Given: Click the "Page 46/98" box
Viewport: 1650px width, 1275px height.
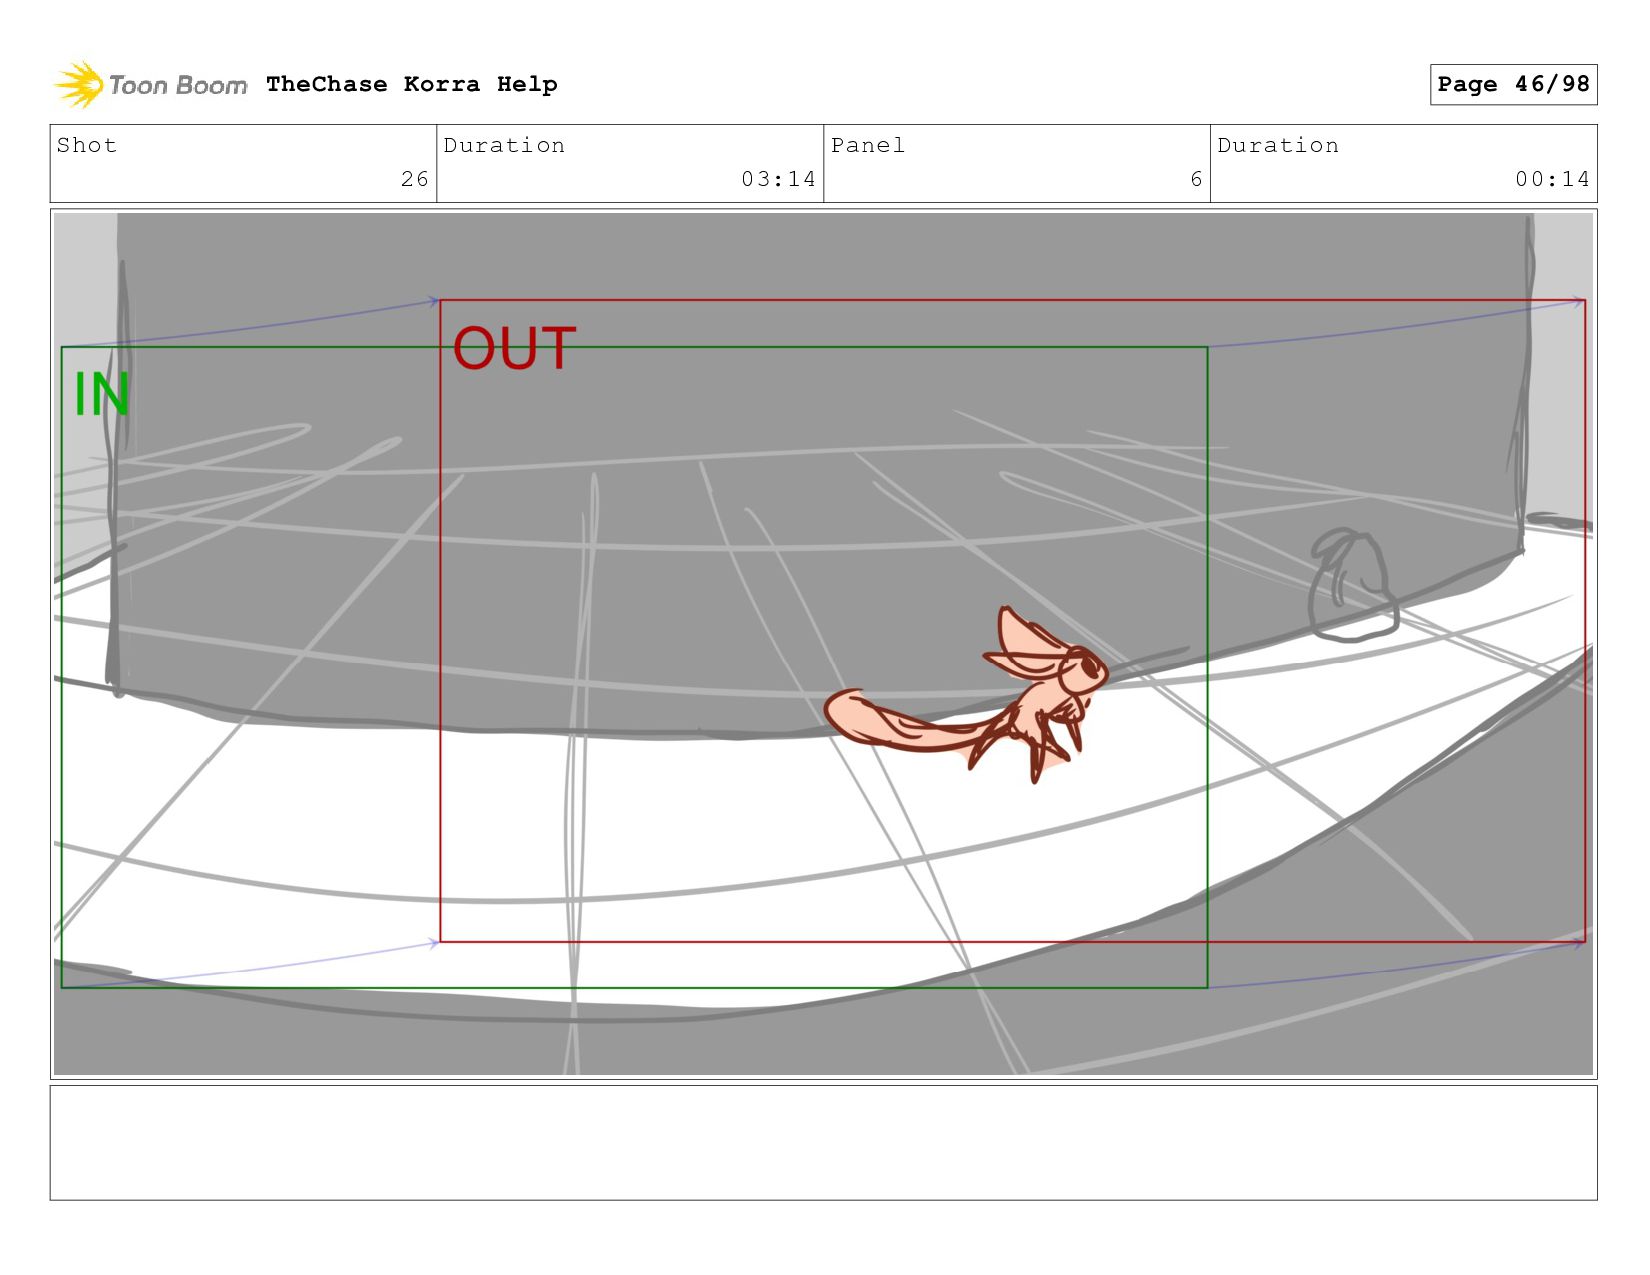Looking at the screenshot, I should (x=1513, y=84).
